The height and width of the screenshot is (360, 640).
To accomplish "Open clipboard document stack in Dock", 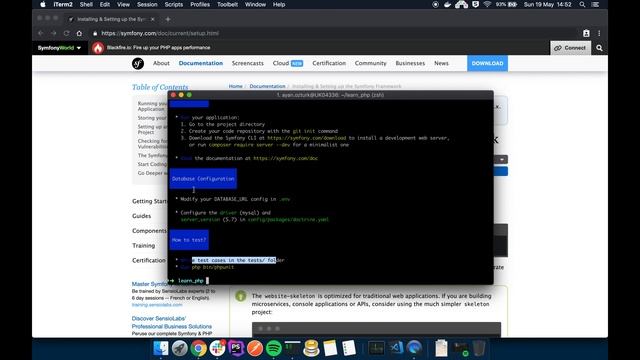I will click(441, 348).
